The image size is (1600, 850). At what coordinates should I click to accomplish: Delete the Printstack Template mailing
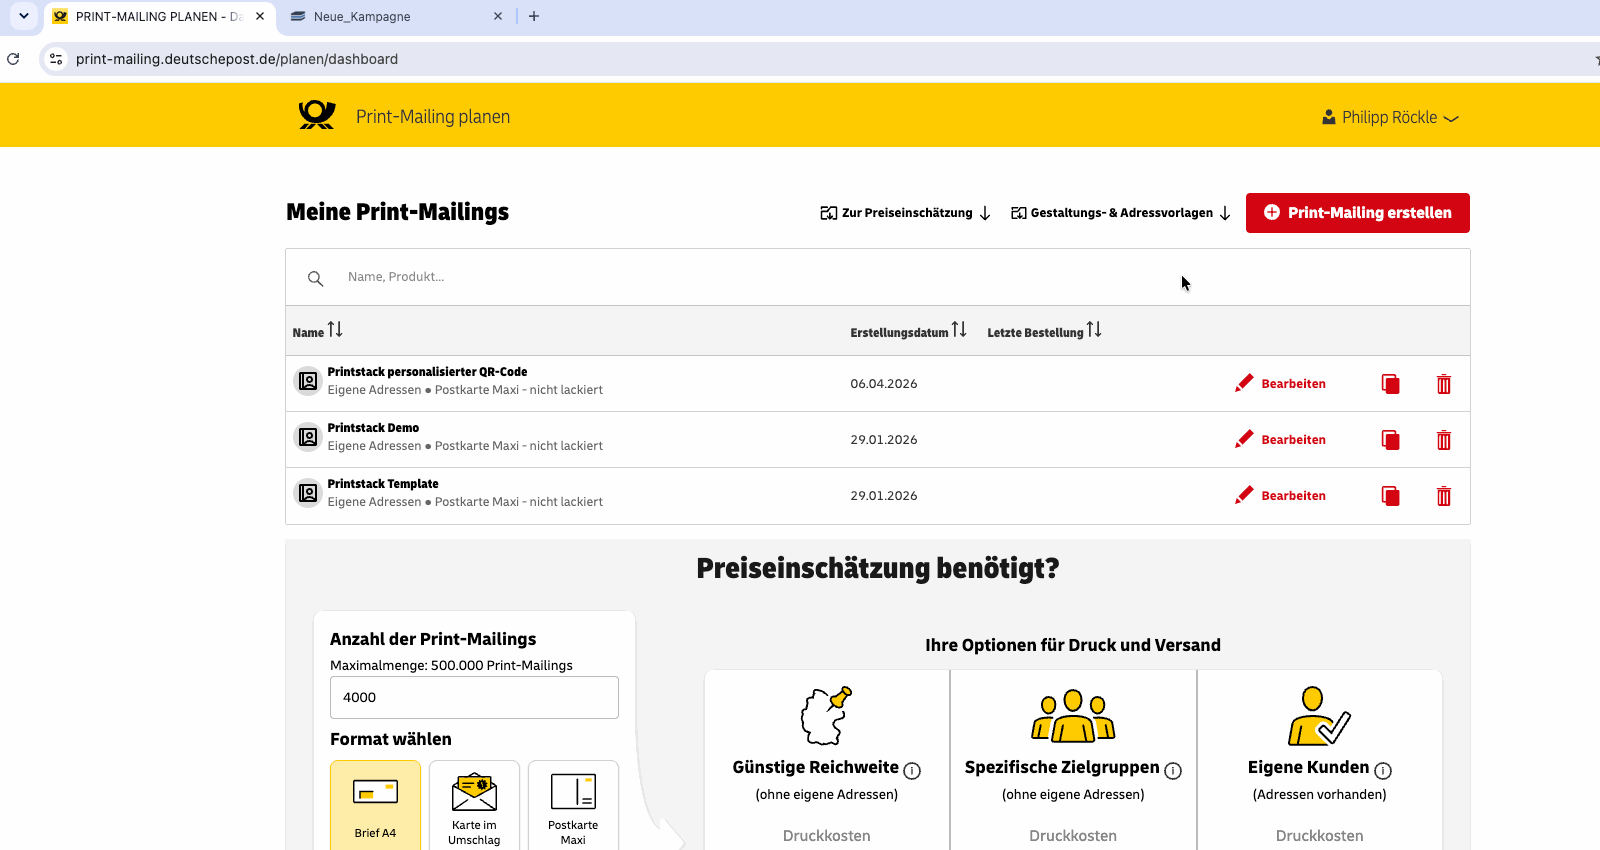(1444, 496)
